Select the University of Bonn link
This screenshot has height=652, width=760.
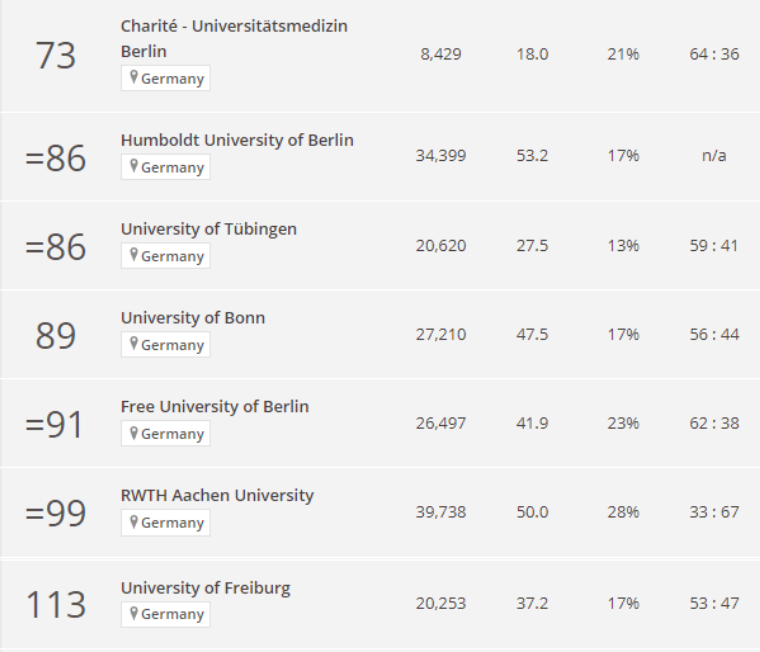point(193,318)
